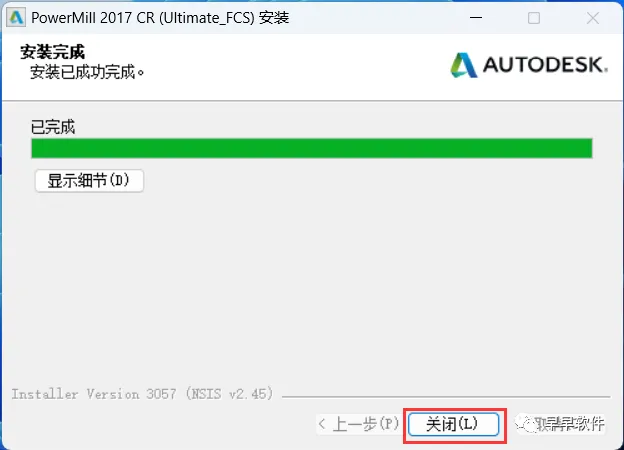Click the watermark text ending in 软件

coord(570,424)
